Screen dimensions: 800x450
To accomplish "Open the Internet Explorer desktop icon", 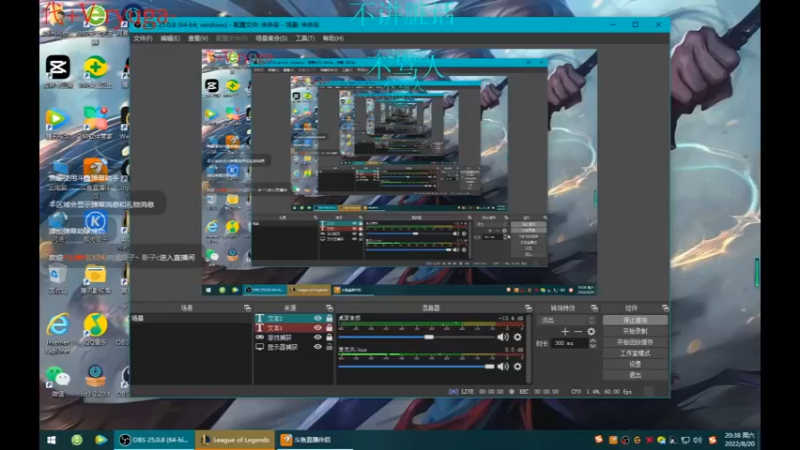I will click(x=58, y=333).
